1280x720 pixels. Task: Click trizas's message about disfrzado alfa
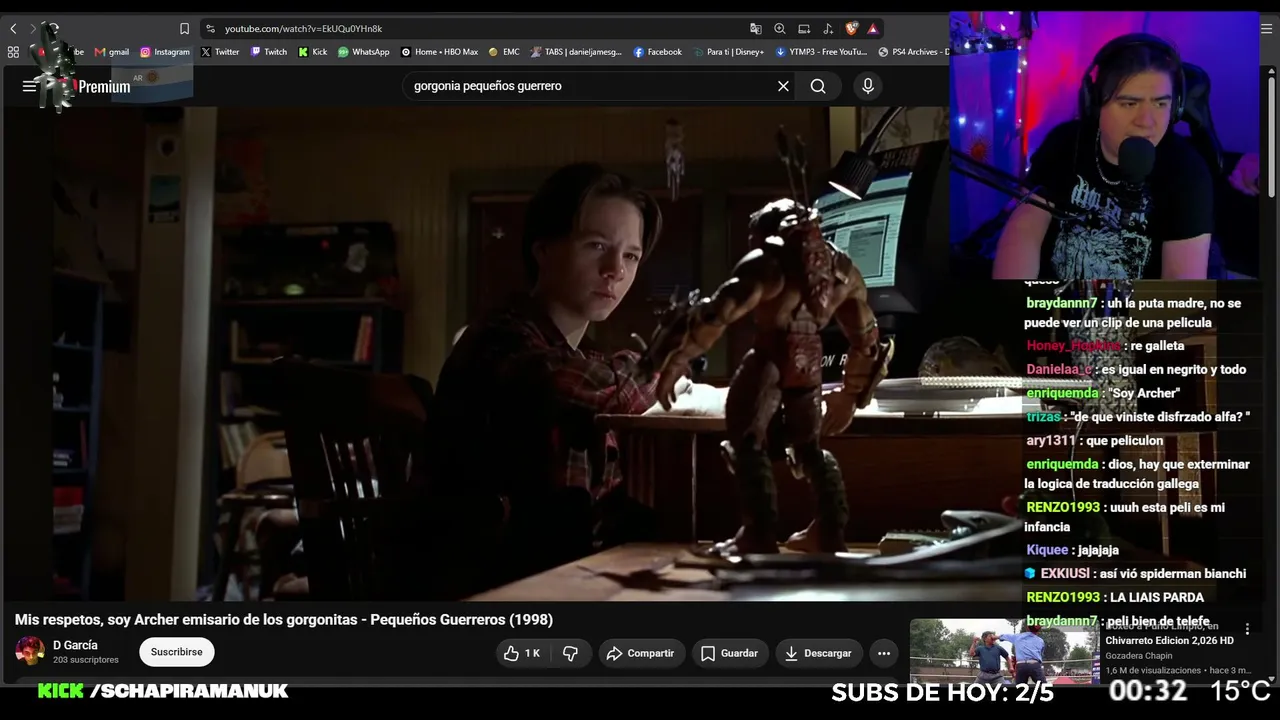tap(1138, 417)
